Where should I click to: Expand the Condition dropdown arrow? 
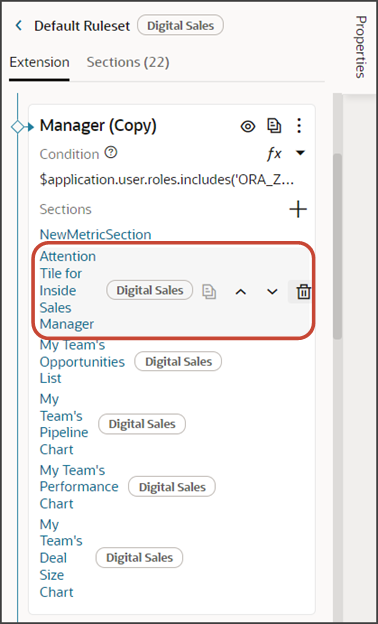(x=301, y=153)
